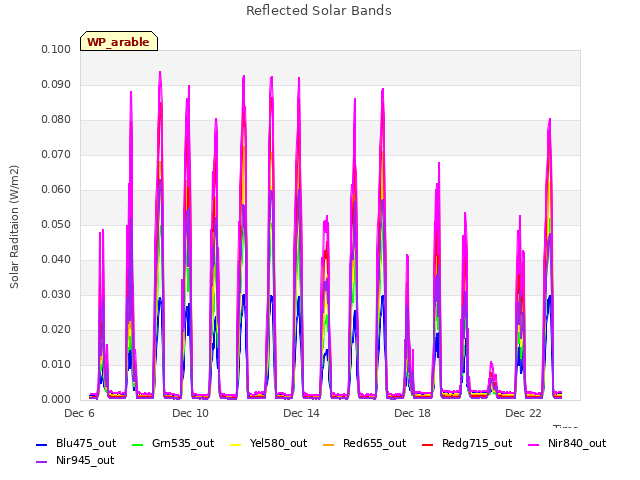This screenshot has height=480, width=640.
Task: Click the purple Nir945_out legend swatch
Action: pos(42,462)
